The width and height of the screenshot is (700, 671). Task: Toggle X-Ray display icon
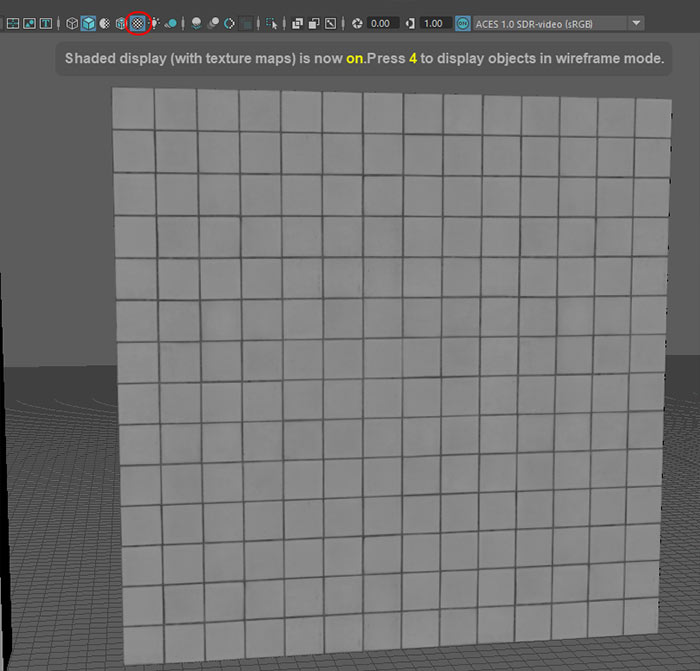pyautogui.click(x=297, y=22)
